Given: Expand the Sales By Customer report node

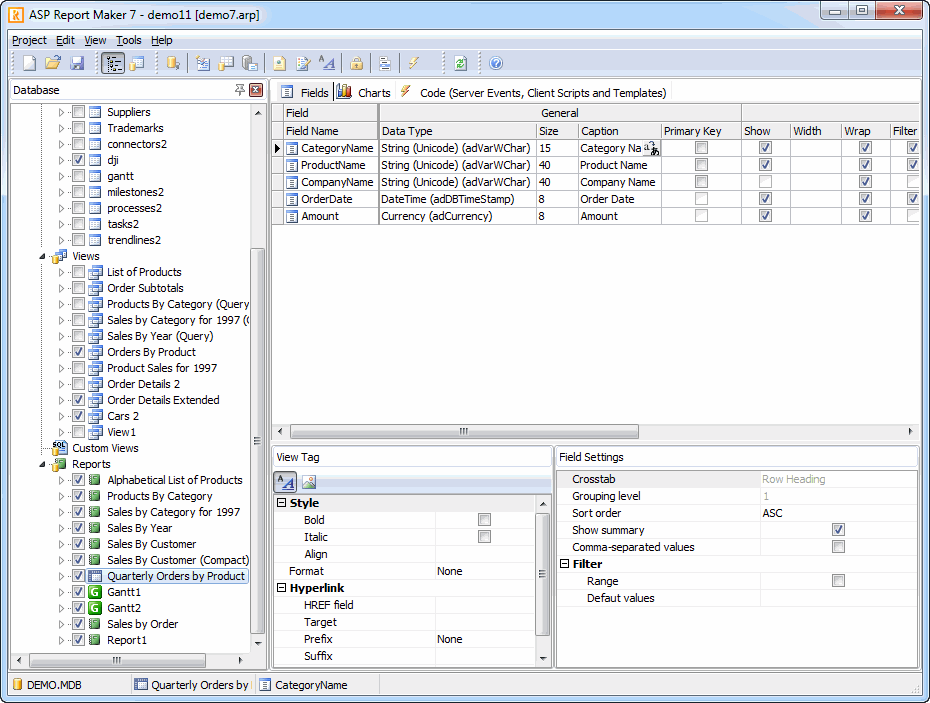Looking at the screenshot, I should point(60,544).
